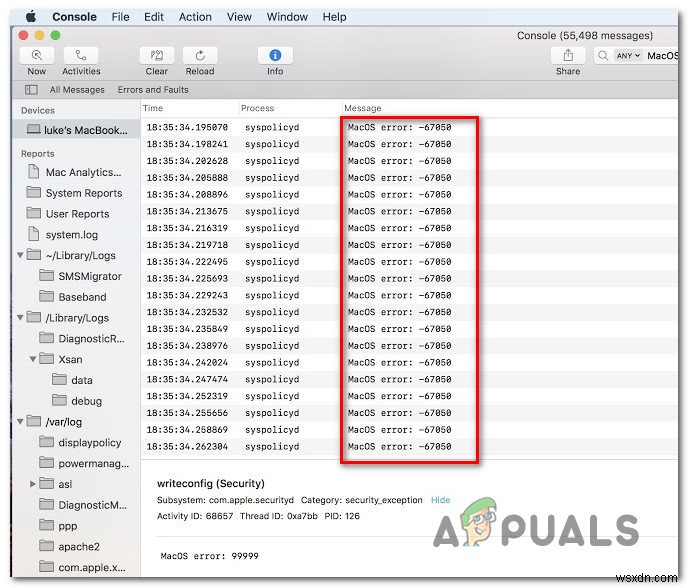Open system.log file
The height and width of the screenshot is (588, 689).
62,234
